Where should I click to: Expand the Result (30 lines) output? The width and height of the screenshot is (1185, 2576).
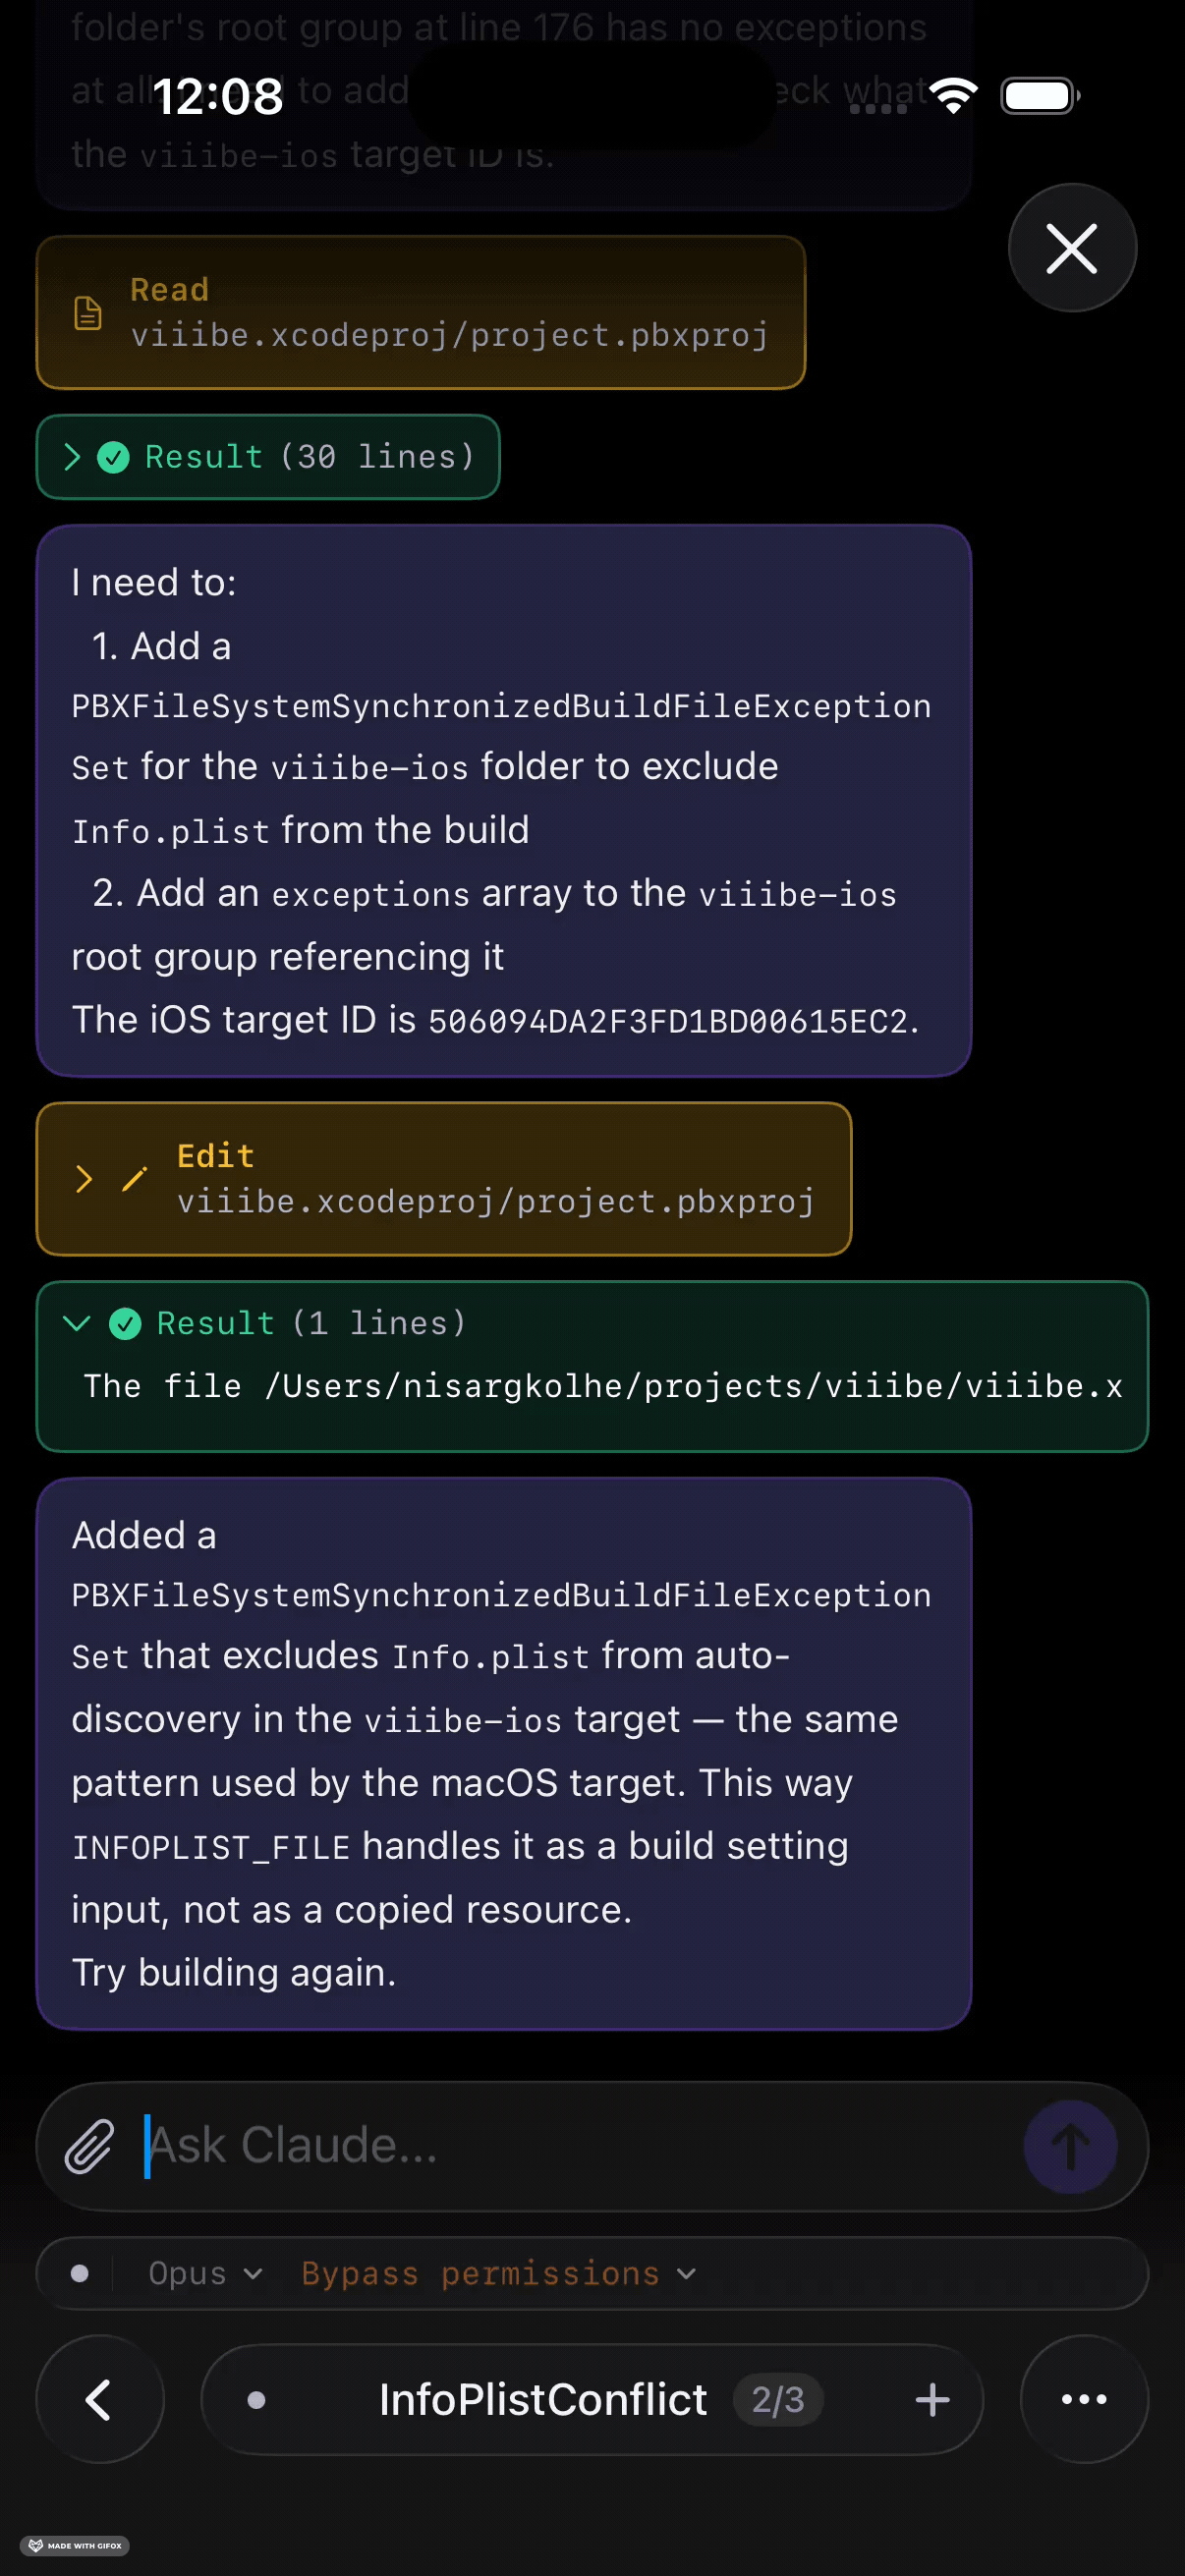tap(72, 457)
